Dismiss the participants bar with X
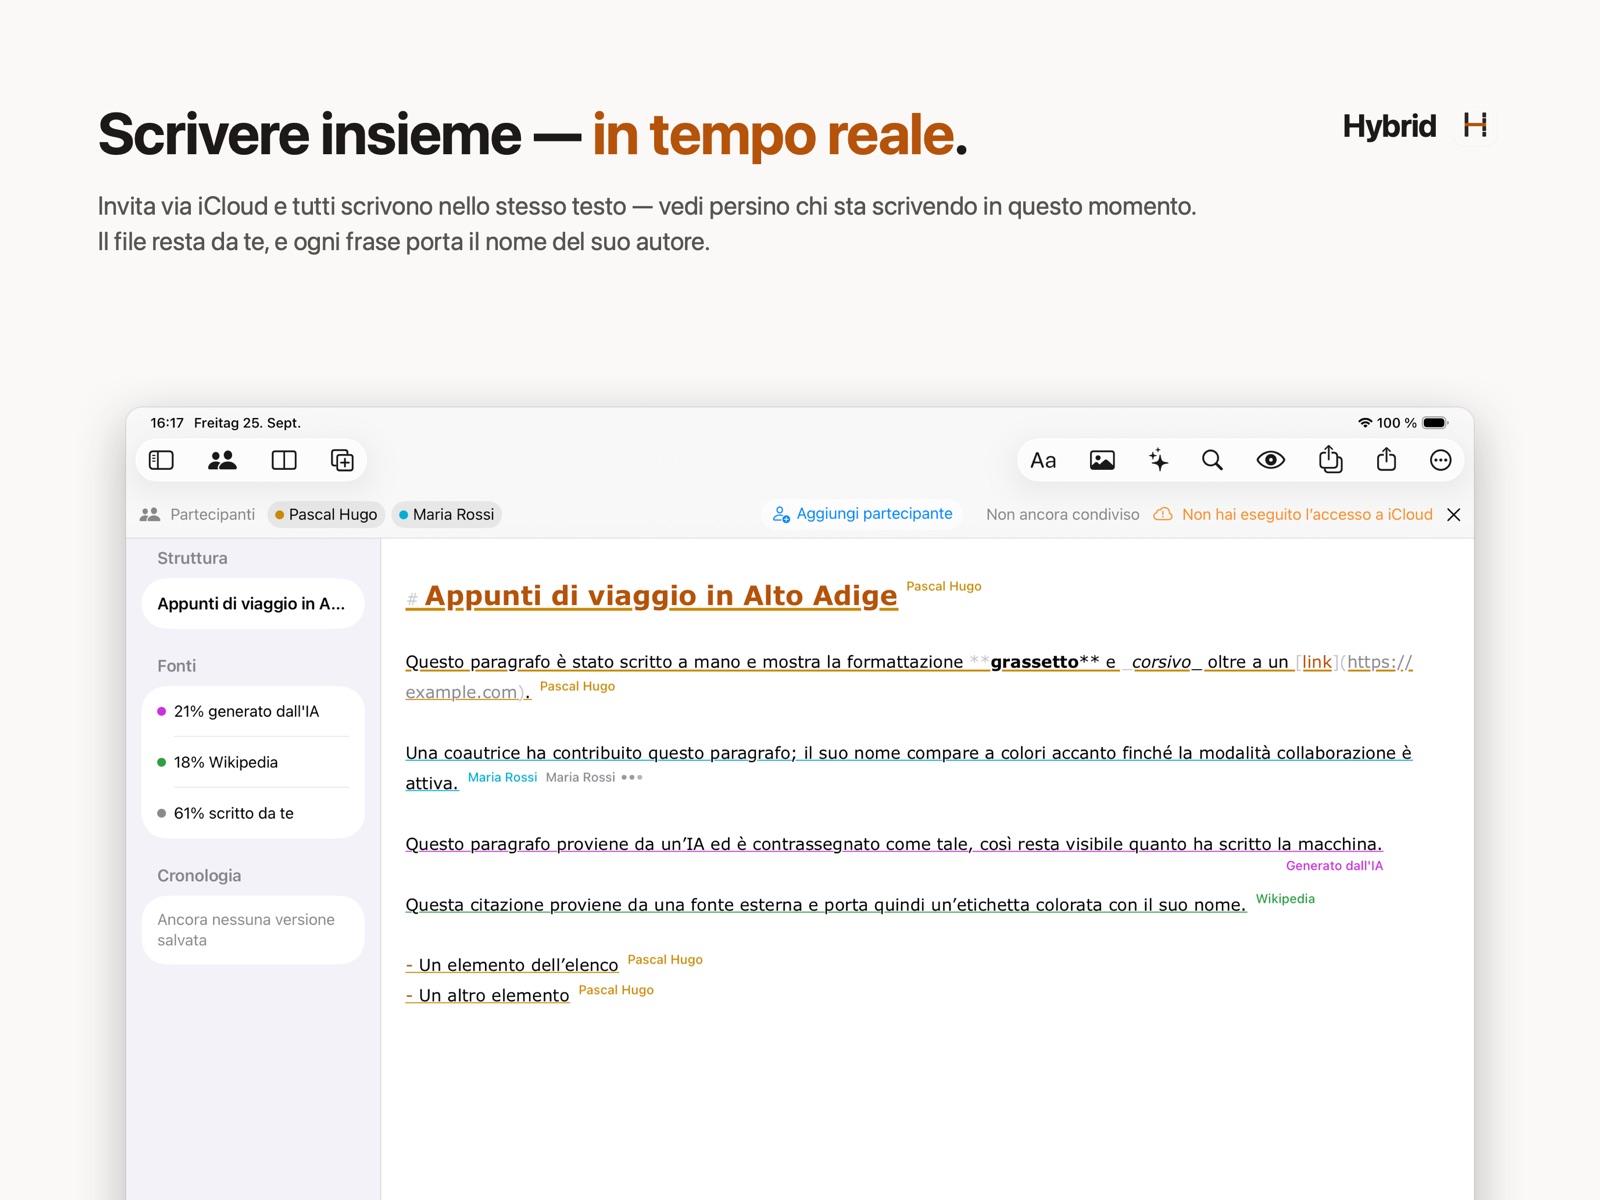1600x1200 pixels. click(x=1454, y=515)
